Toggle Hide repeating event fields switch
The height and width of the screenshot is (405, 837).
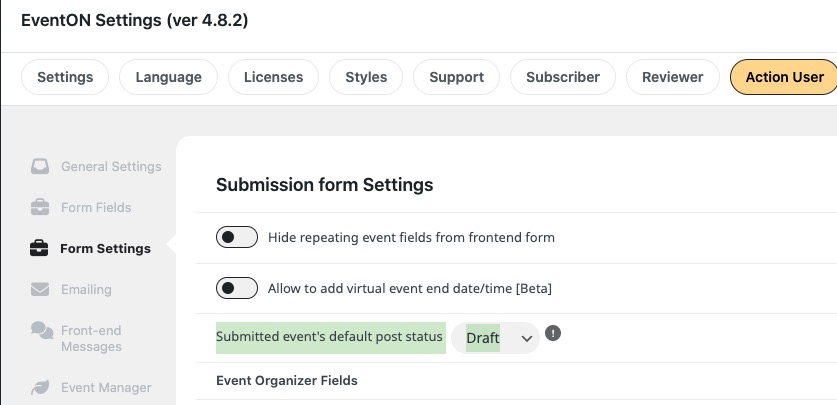(x=236, y=237)
